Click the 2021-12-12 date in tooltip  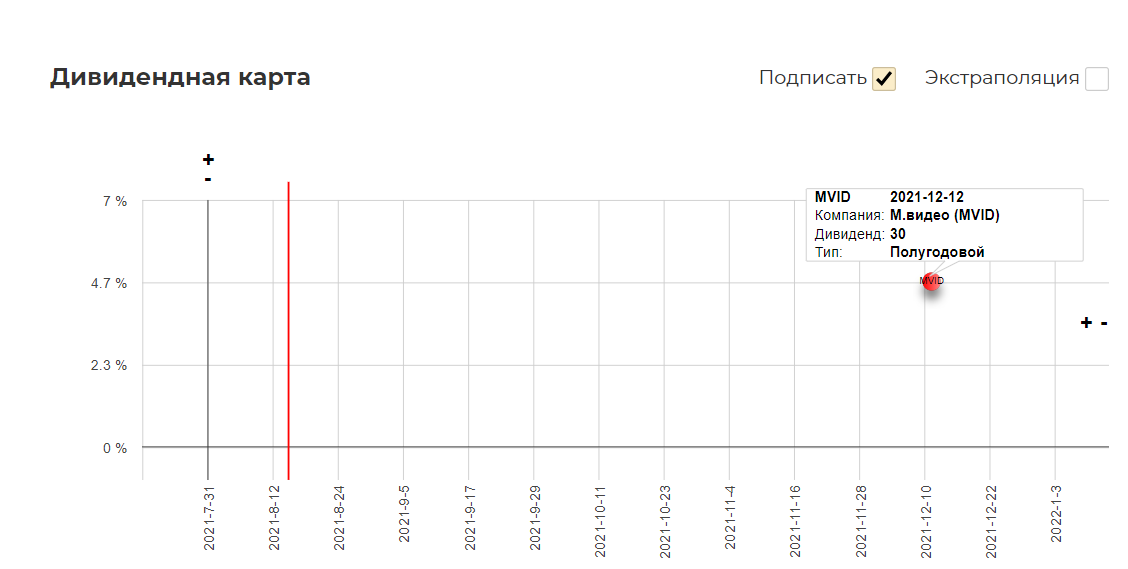coord(927,197)
